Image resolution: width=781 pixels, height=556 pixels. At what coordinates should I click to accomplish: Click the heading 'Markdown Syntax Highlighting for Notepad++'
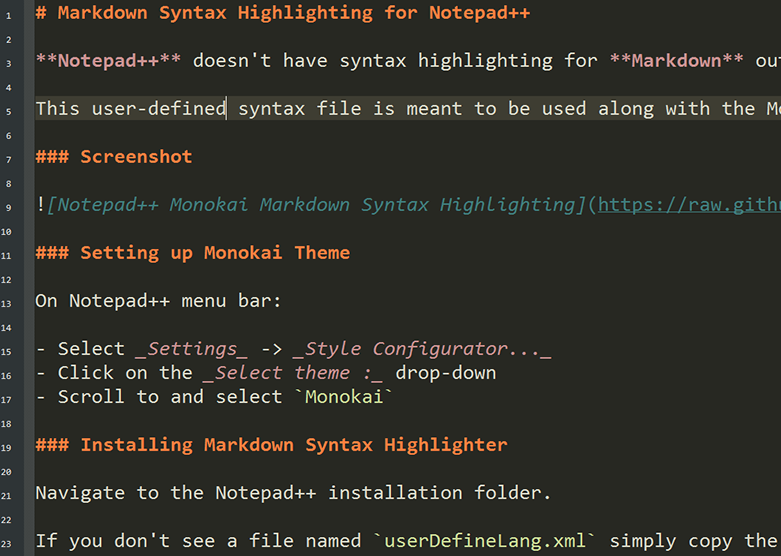pyautogui.click(x=294, y=13)
